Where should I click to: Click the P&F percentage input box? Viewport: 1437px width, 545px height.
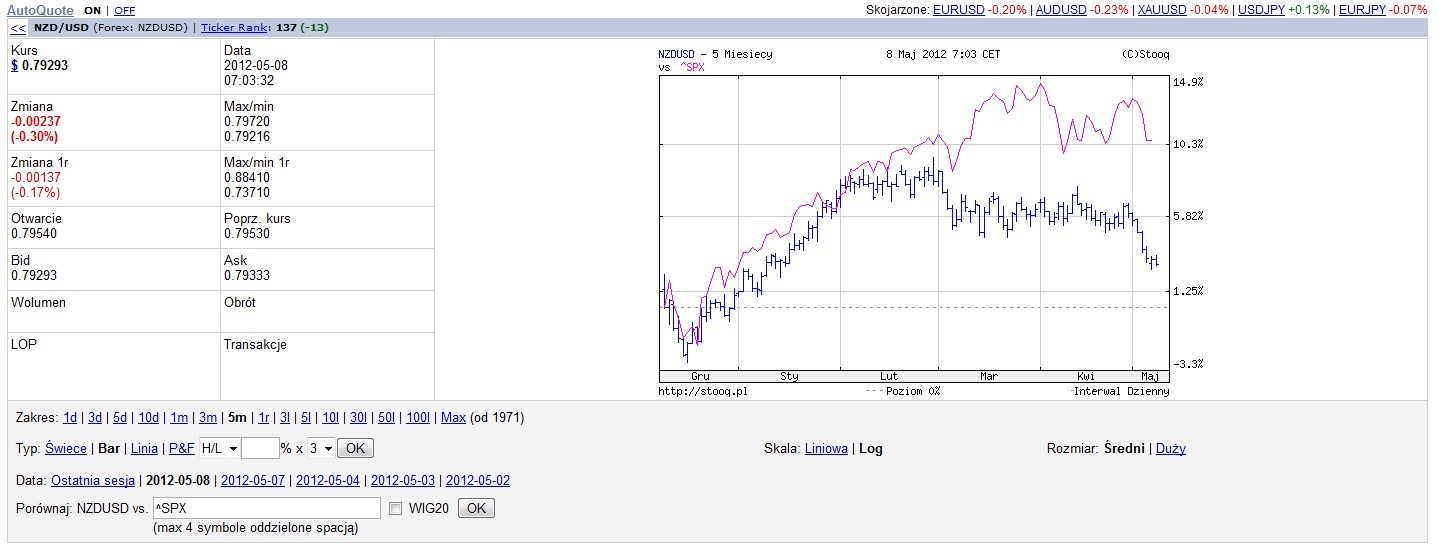coord(259,448)
